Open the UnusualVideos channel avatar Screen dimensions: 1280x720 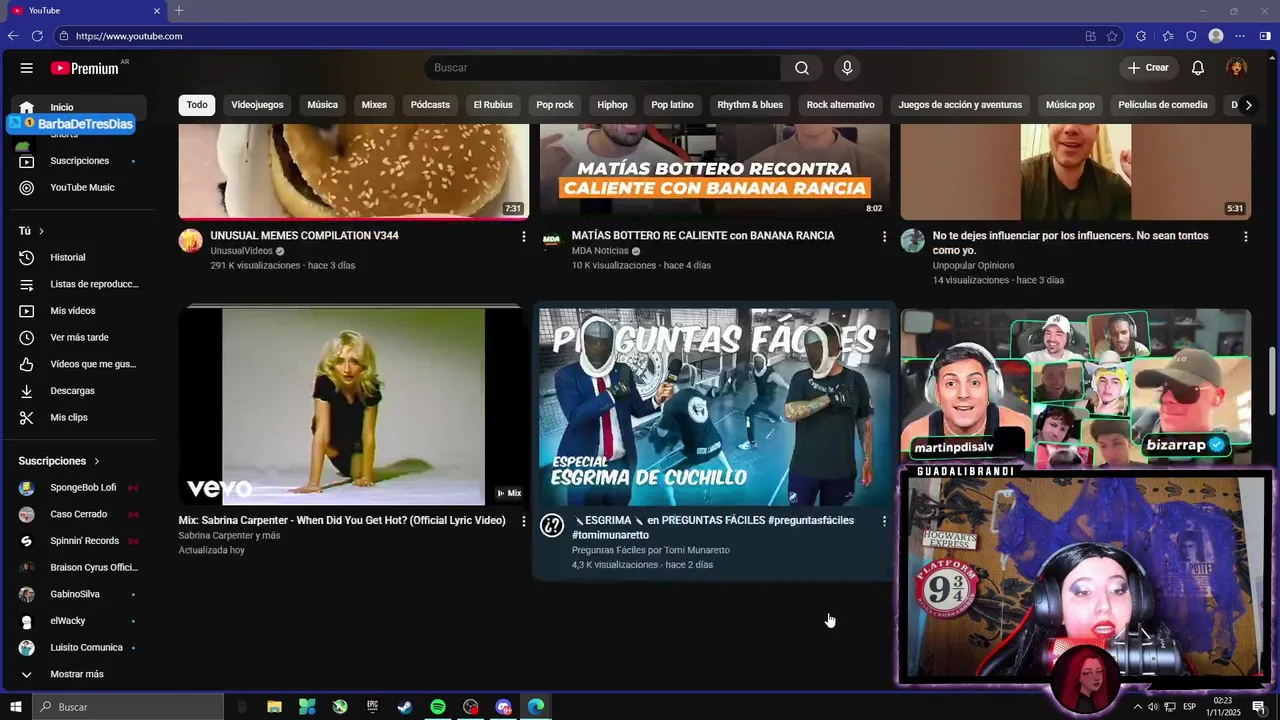tap(190, 241)
